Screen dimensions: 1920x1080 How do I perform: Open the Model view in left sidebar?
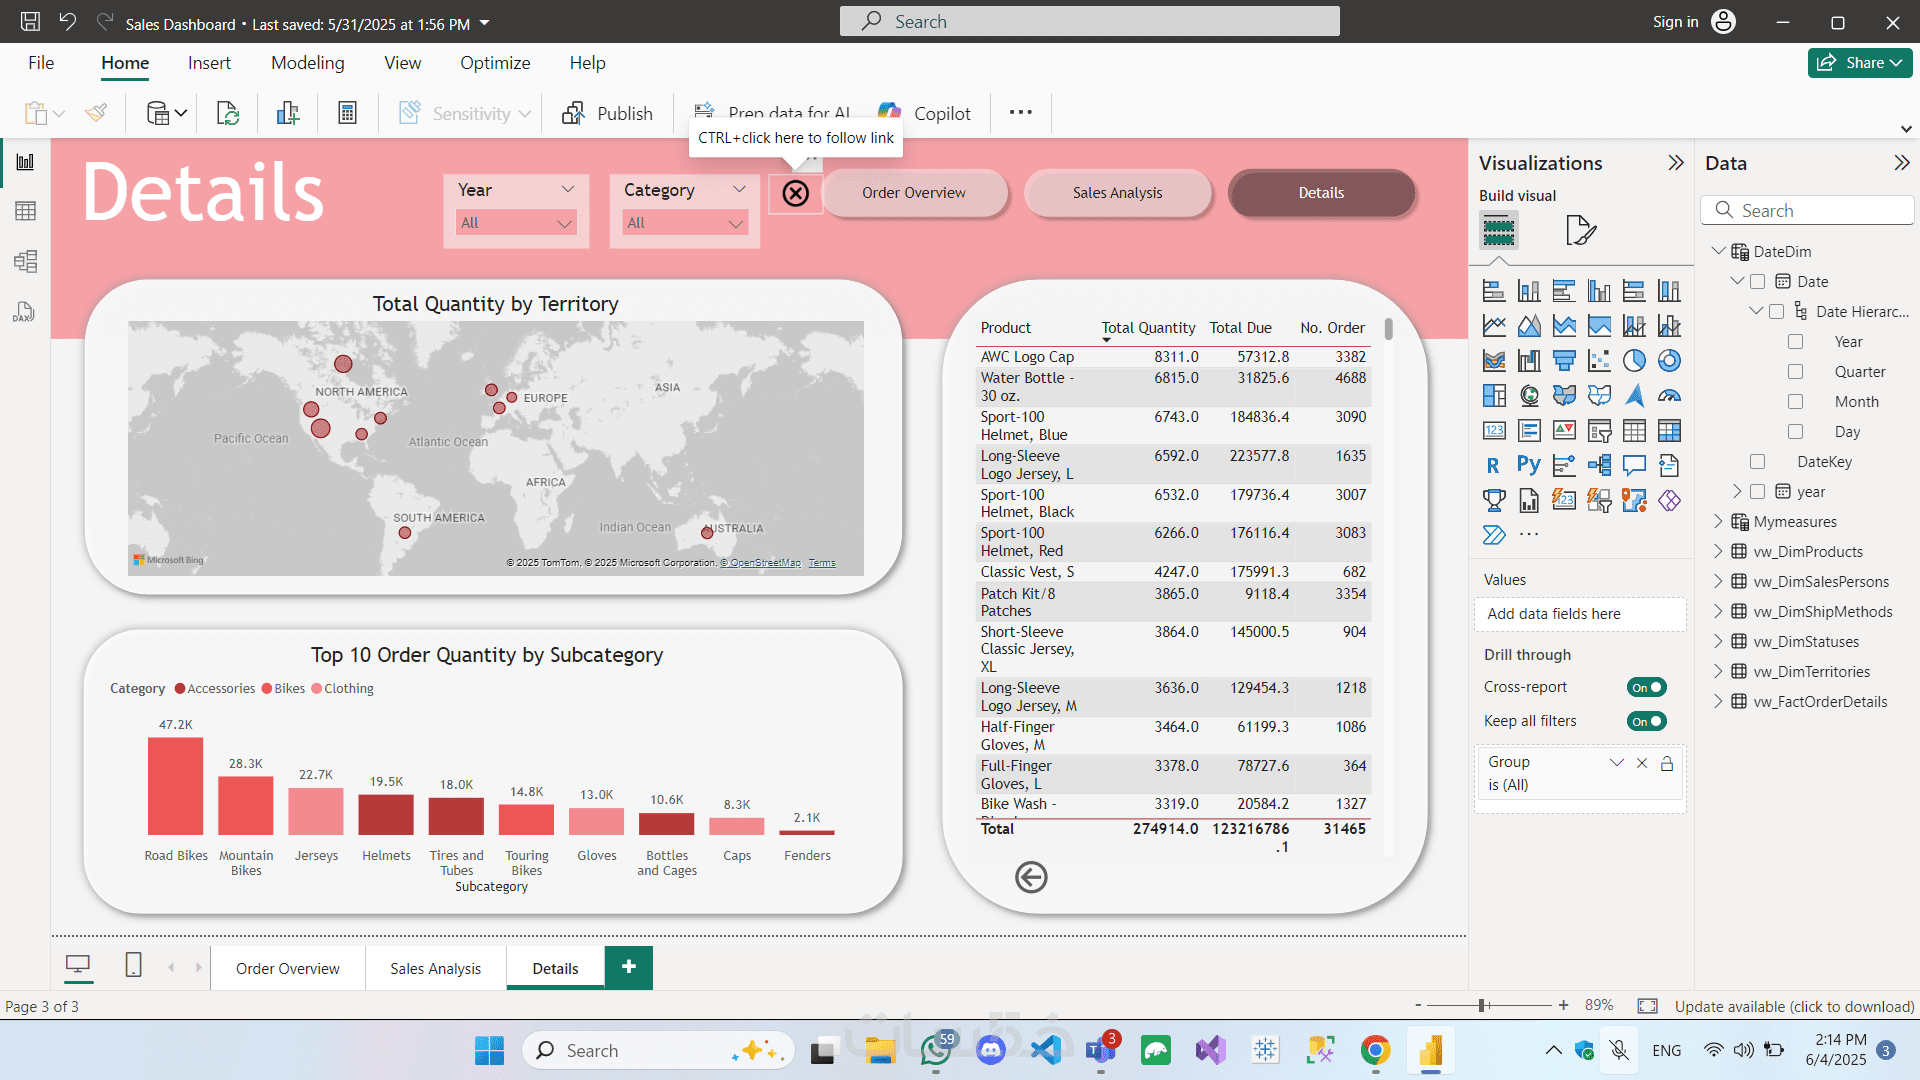pyautogui.click(x=26, y=262)
